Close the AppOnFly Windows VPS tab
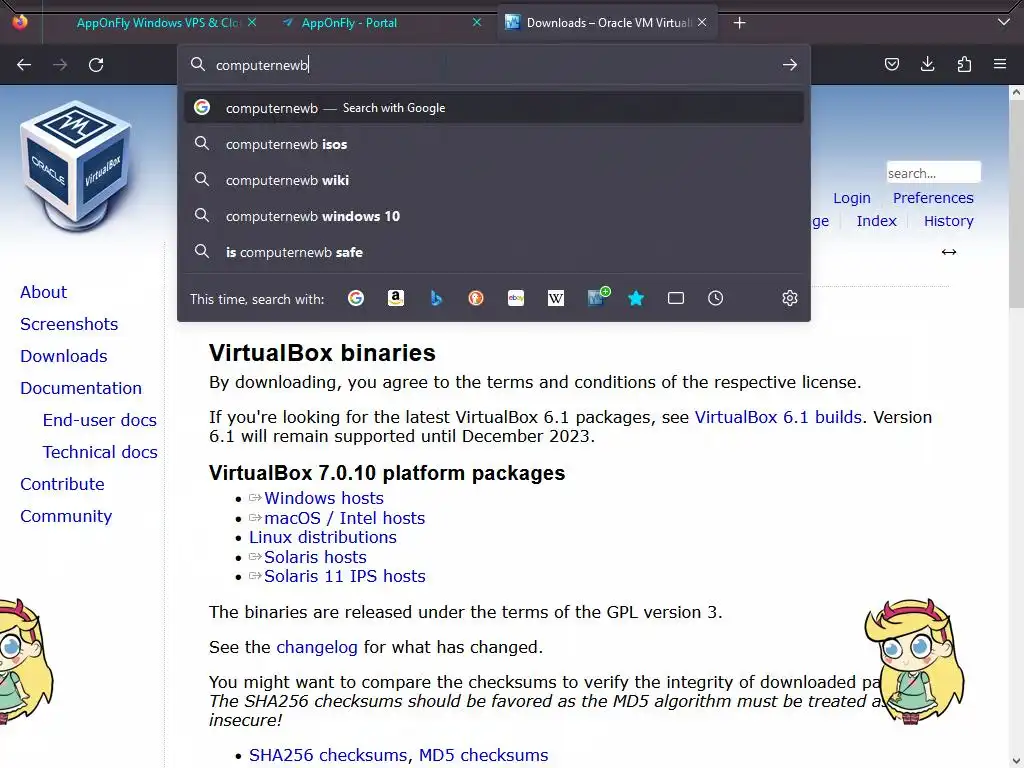 251,22
